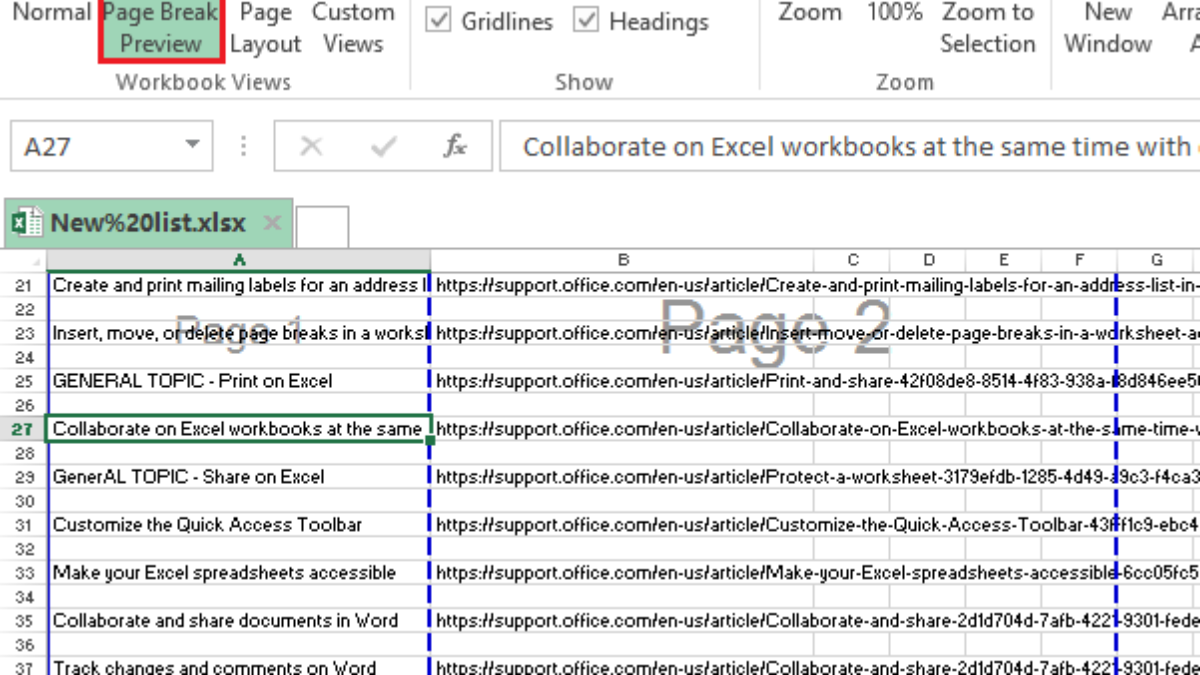Click Zoom to Selection
Image resolution: width=1200 pixels, height=675 pixels.
coord(988,28)
